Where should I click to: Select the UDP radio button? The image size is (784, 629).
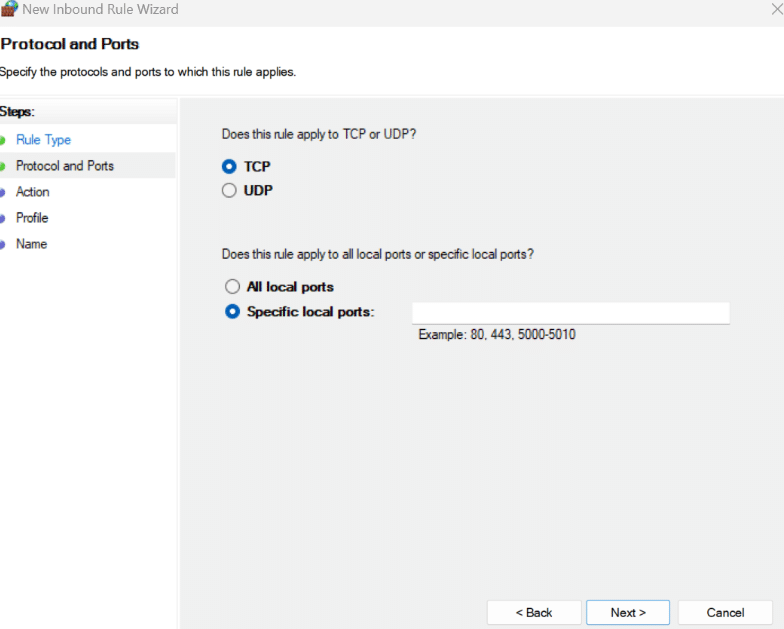(229, 190)
